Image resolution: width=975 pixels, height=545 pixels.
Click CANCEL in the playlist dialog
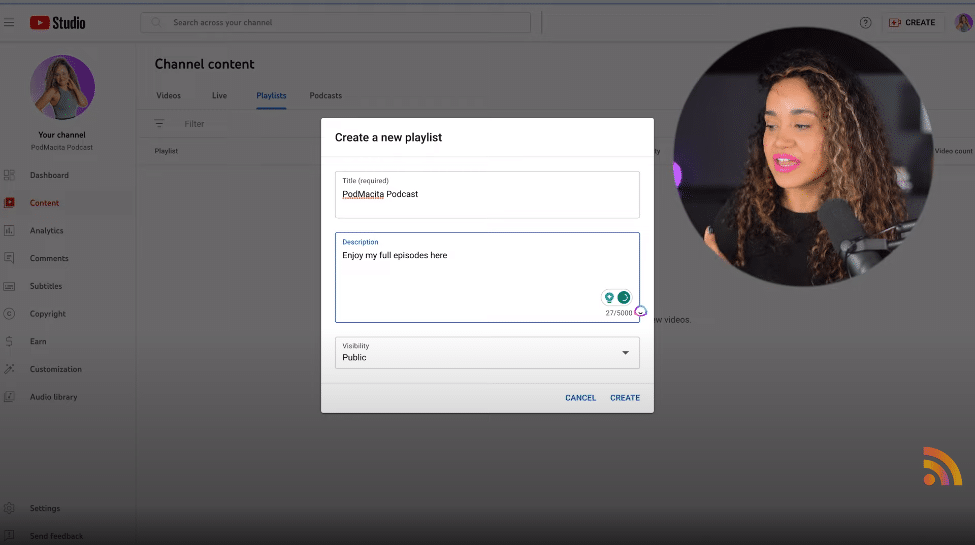[x=581, y=398]
